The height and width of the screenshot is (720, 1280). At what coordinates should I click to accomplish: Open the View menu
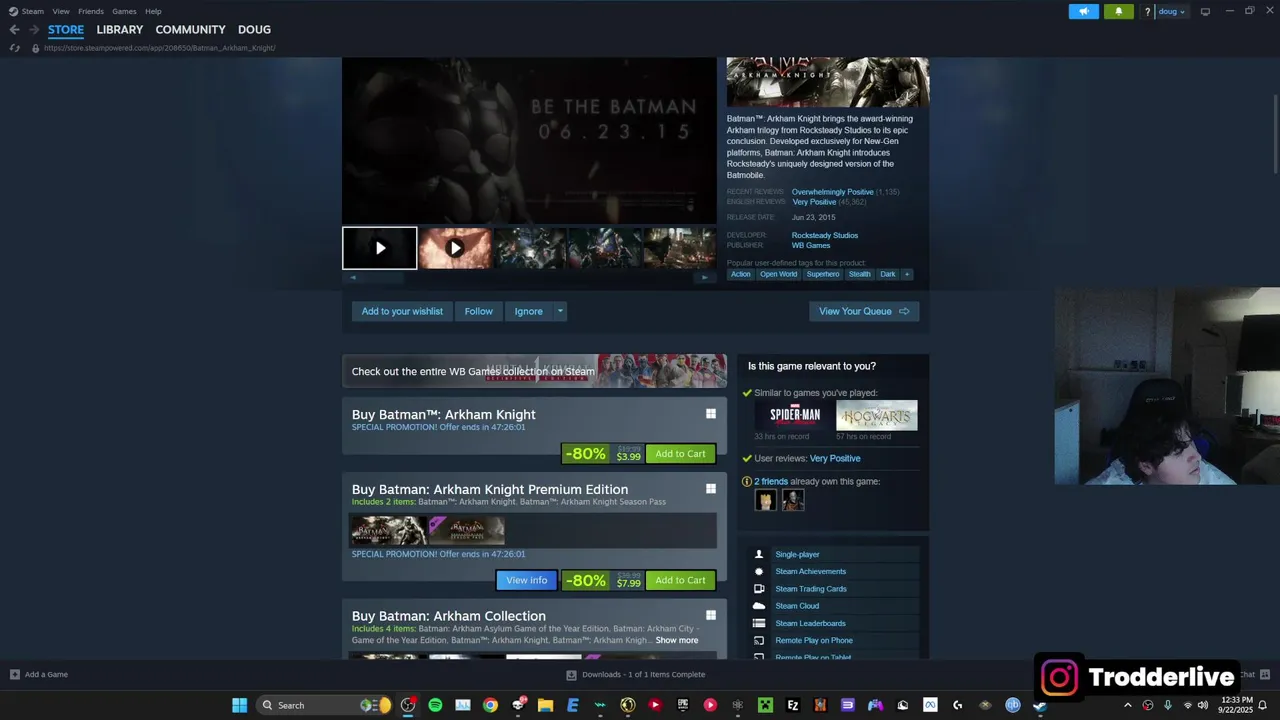pos(61,11)
